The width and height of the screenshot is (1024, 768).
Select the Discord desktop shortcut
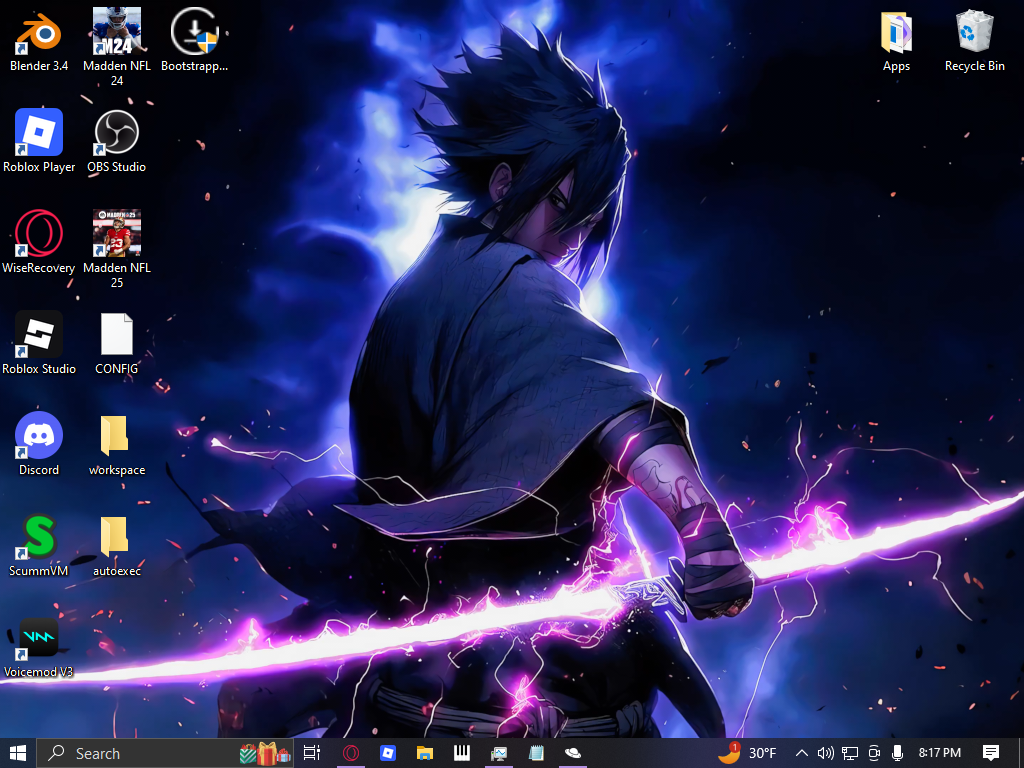coord(39,444)
